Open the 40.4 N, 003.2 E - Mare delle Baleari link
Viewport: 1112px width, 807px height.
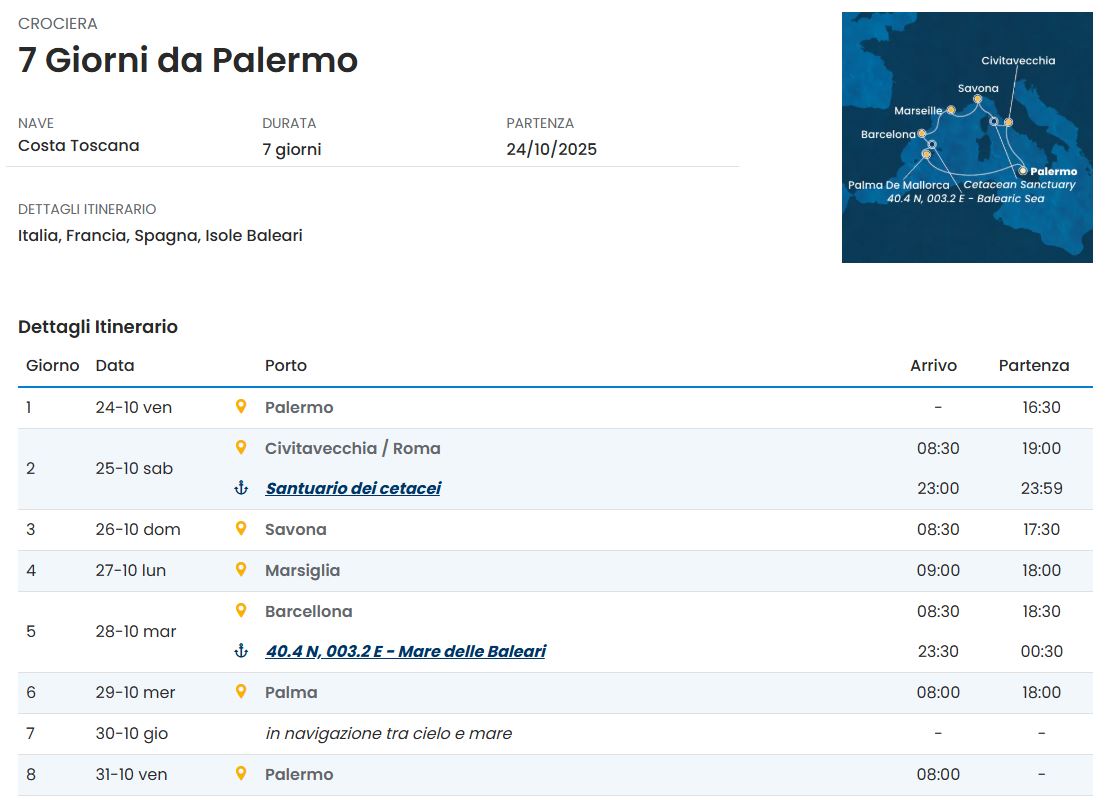(406, 651)
